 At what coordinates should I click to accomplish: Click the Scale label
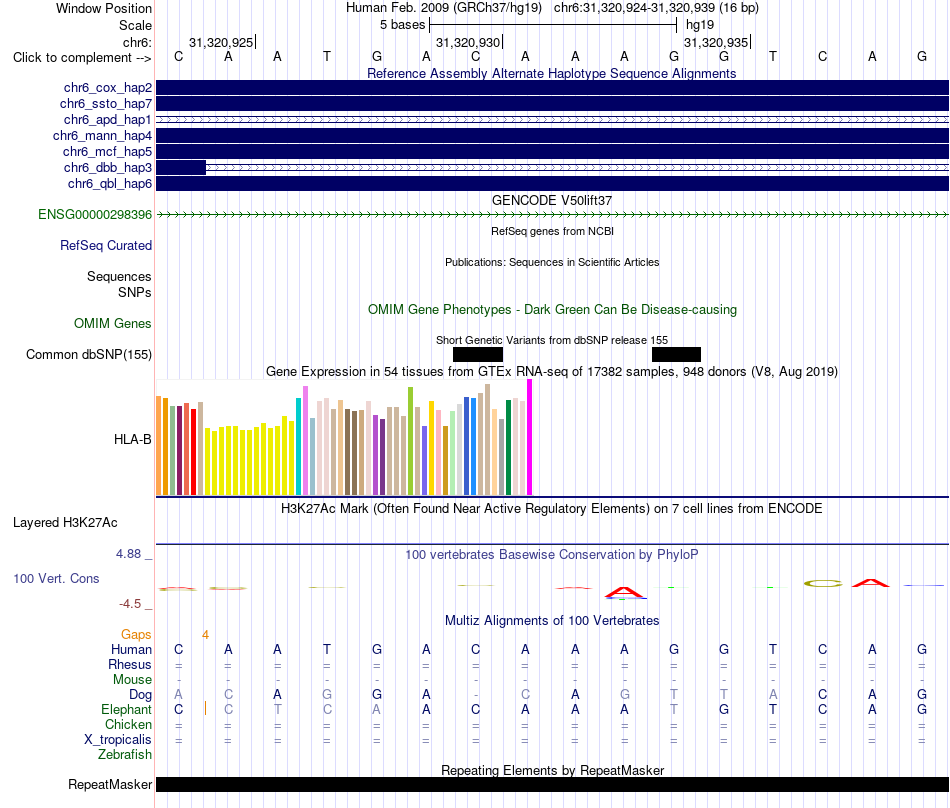point(136,25)
